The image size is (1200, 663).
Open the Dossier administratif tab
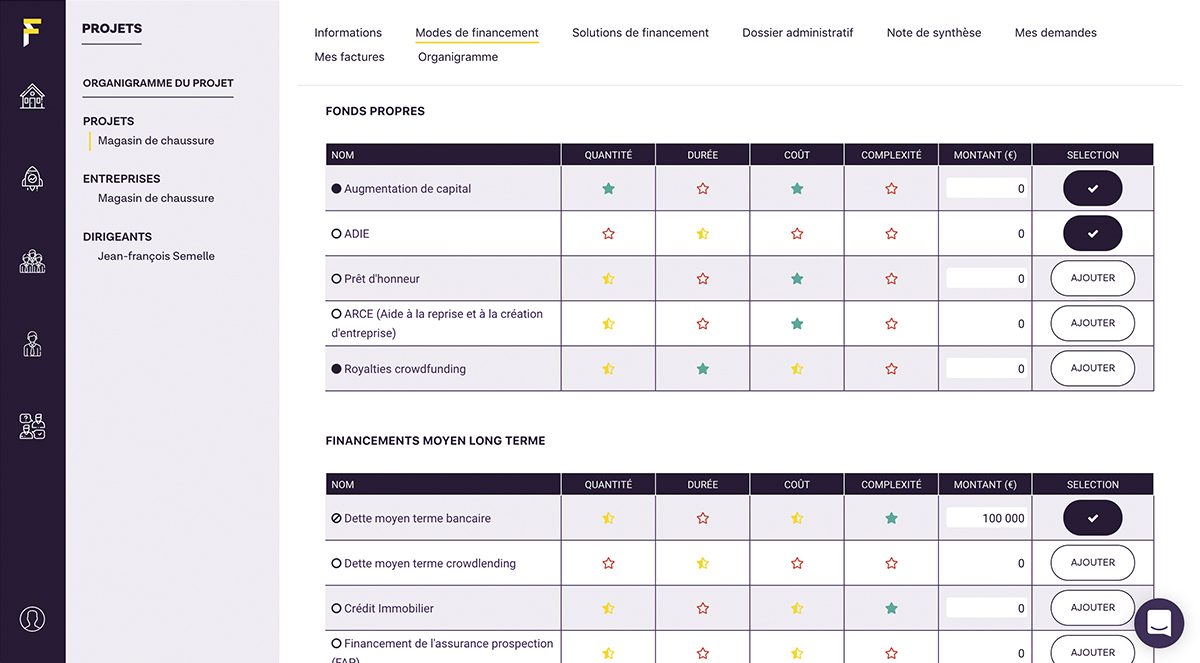click(x=798, y=33)
